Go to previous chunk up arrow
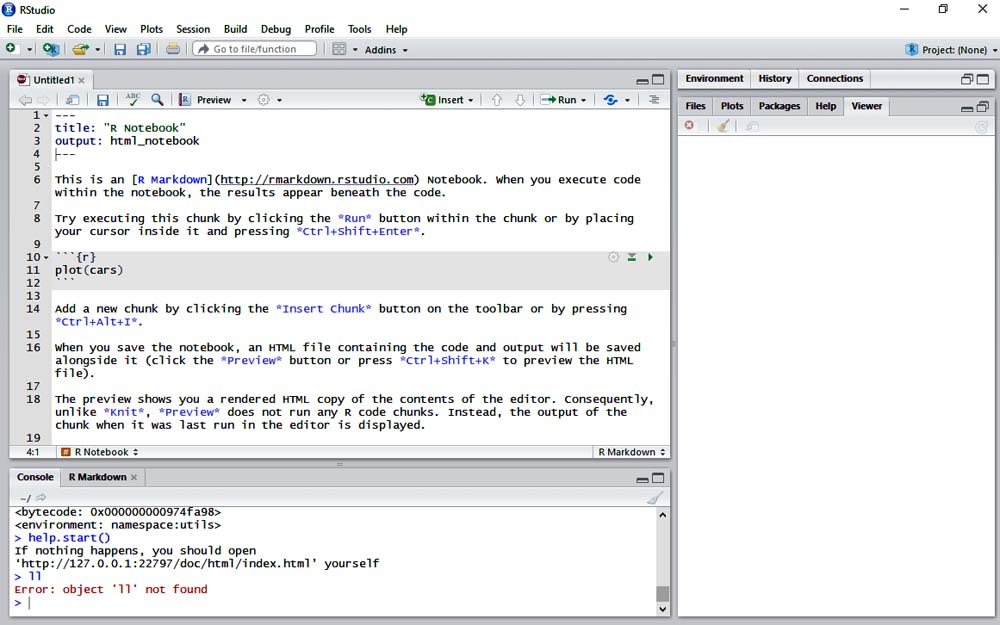 497,100
